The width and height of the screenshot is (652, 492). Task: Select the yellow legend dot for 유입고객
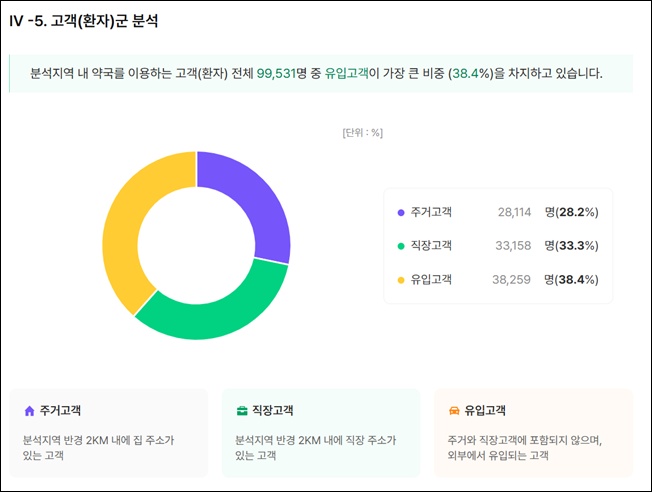(x=401, y=280)
